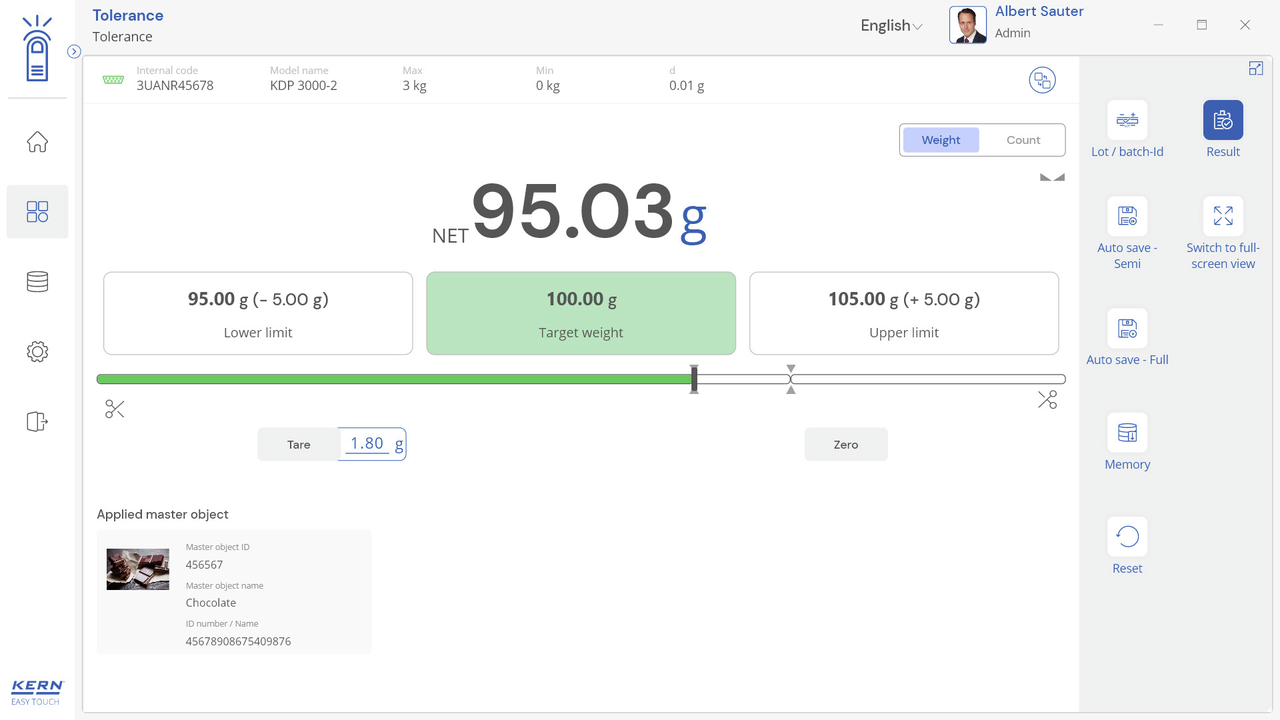Select Auto save - Full icon

click(1127, 328)
